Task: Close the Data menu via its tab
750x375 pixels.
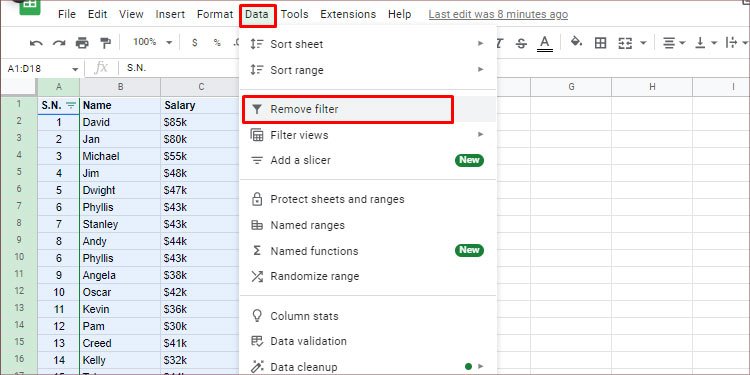Action: [x=257, y=14]
